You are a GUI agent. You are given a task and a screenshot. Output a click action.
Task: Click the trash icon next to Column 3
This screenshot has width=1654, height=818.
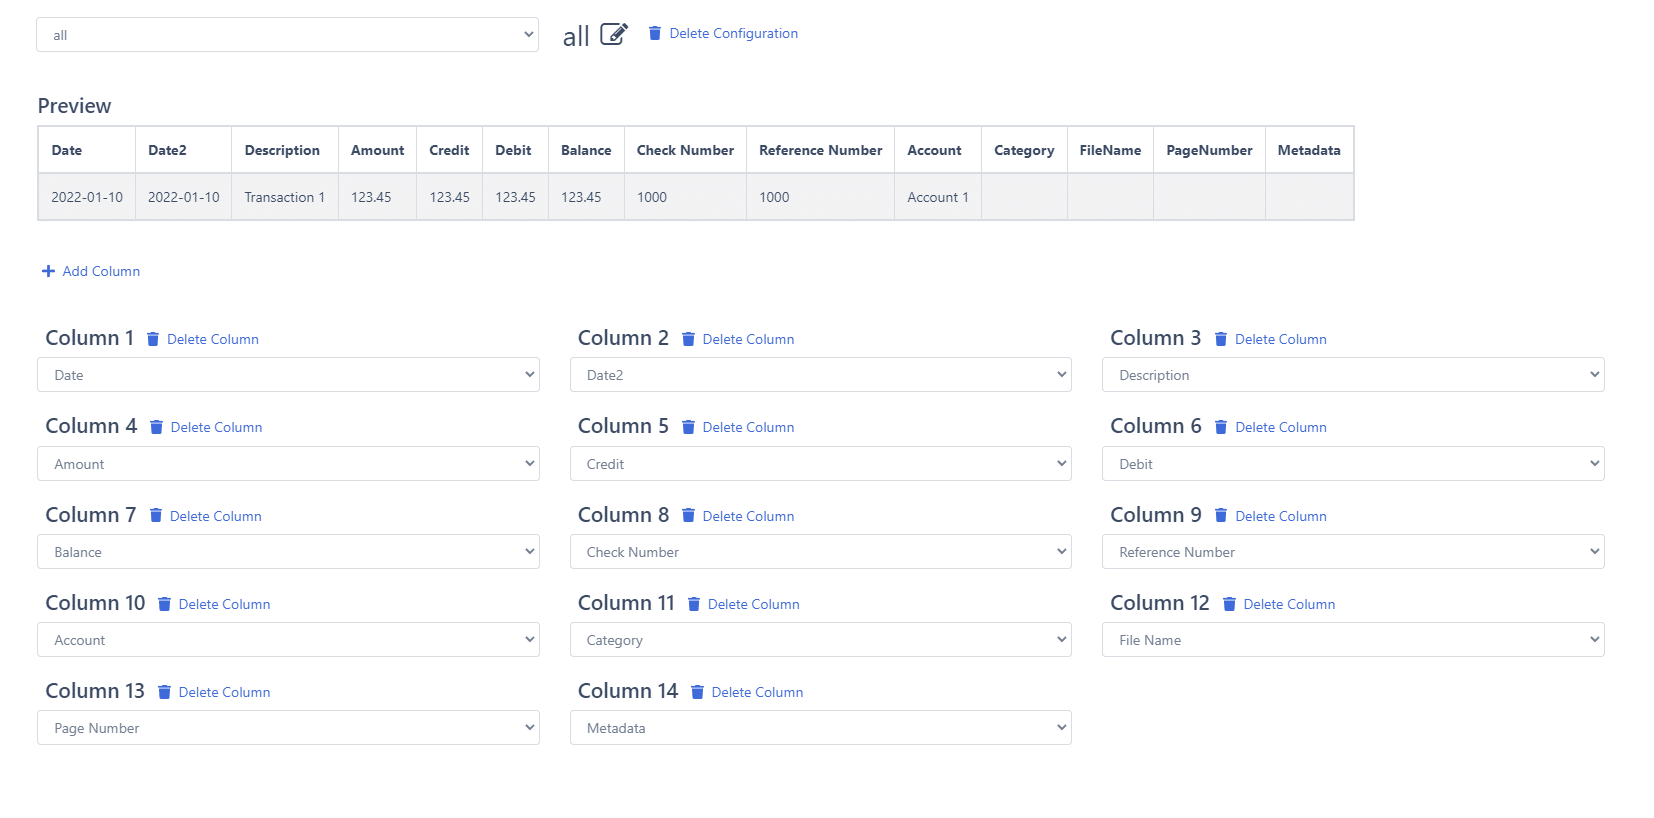click(1221, 339)
